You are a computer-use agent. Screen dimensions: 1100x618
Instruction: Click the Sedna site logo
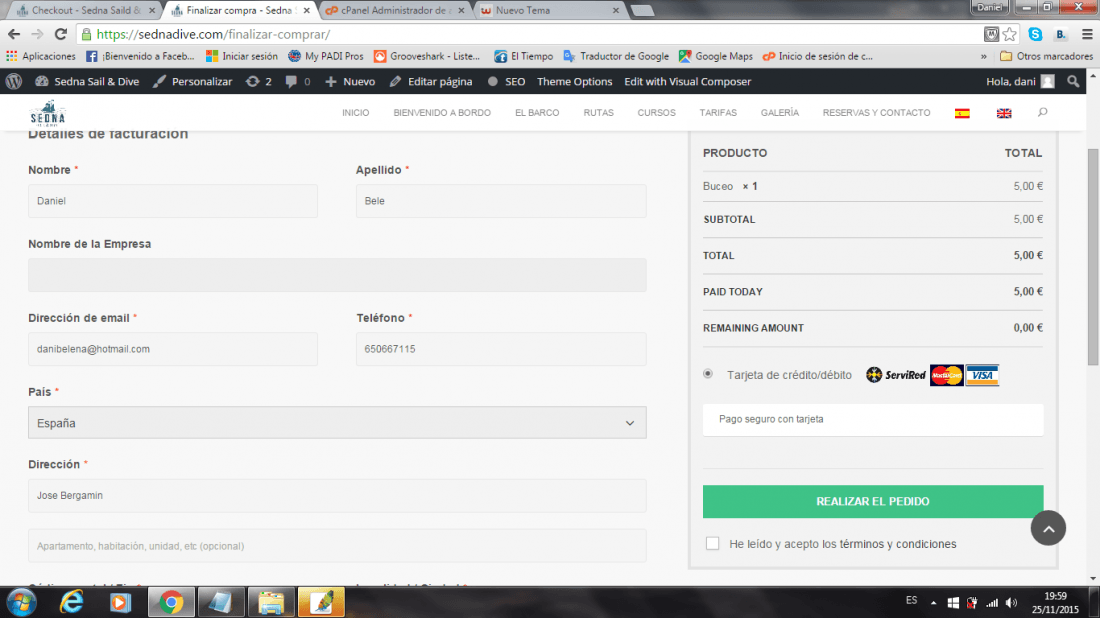tap(48, 113)
